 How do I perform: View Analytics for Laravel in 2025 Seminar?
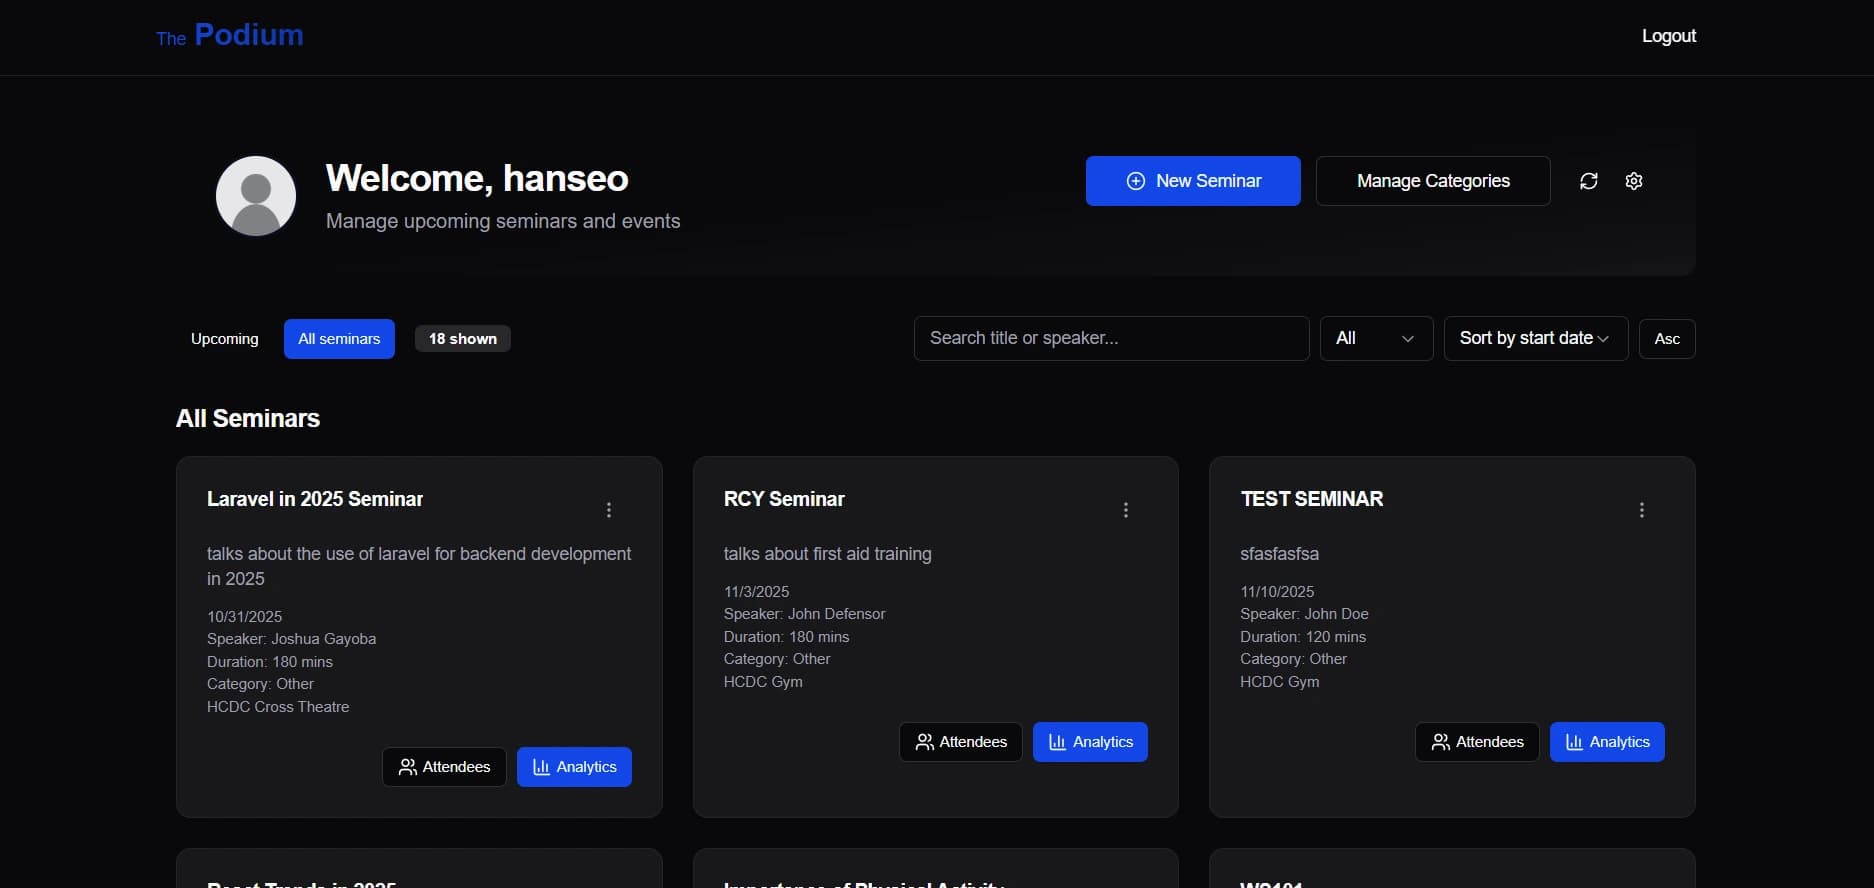[574, 767]
